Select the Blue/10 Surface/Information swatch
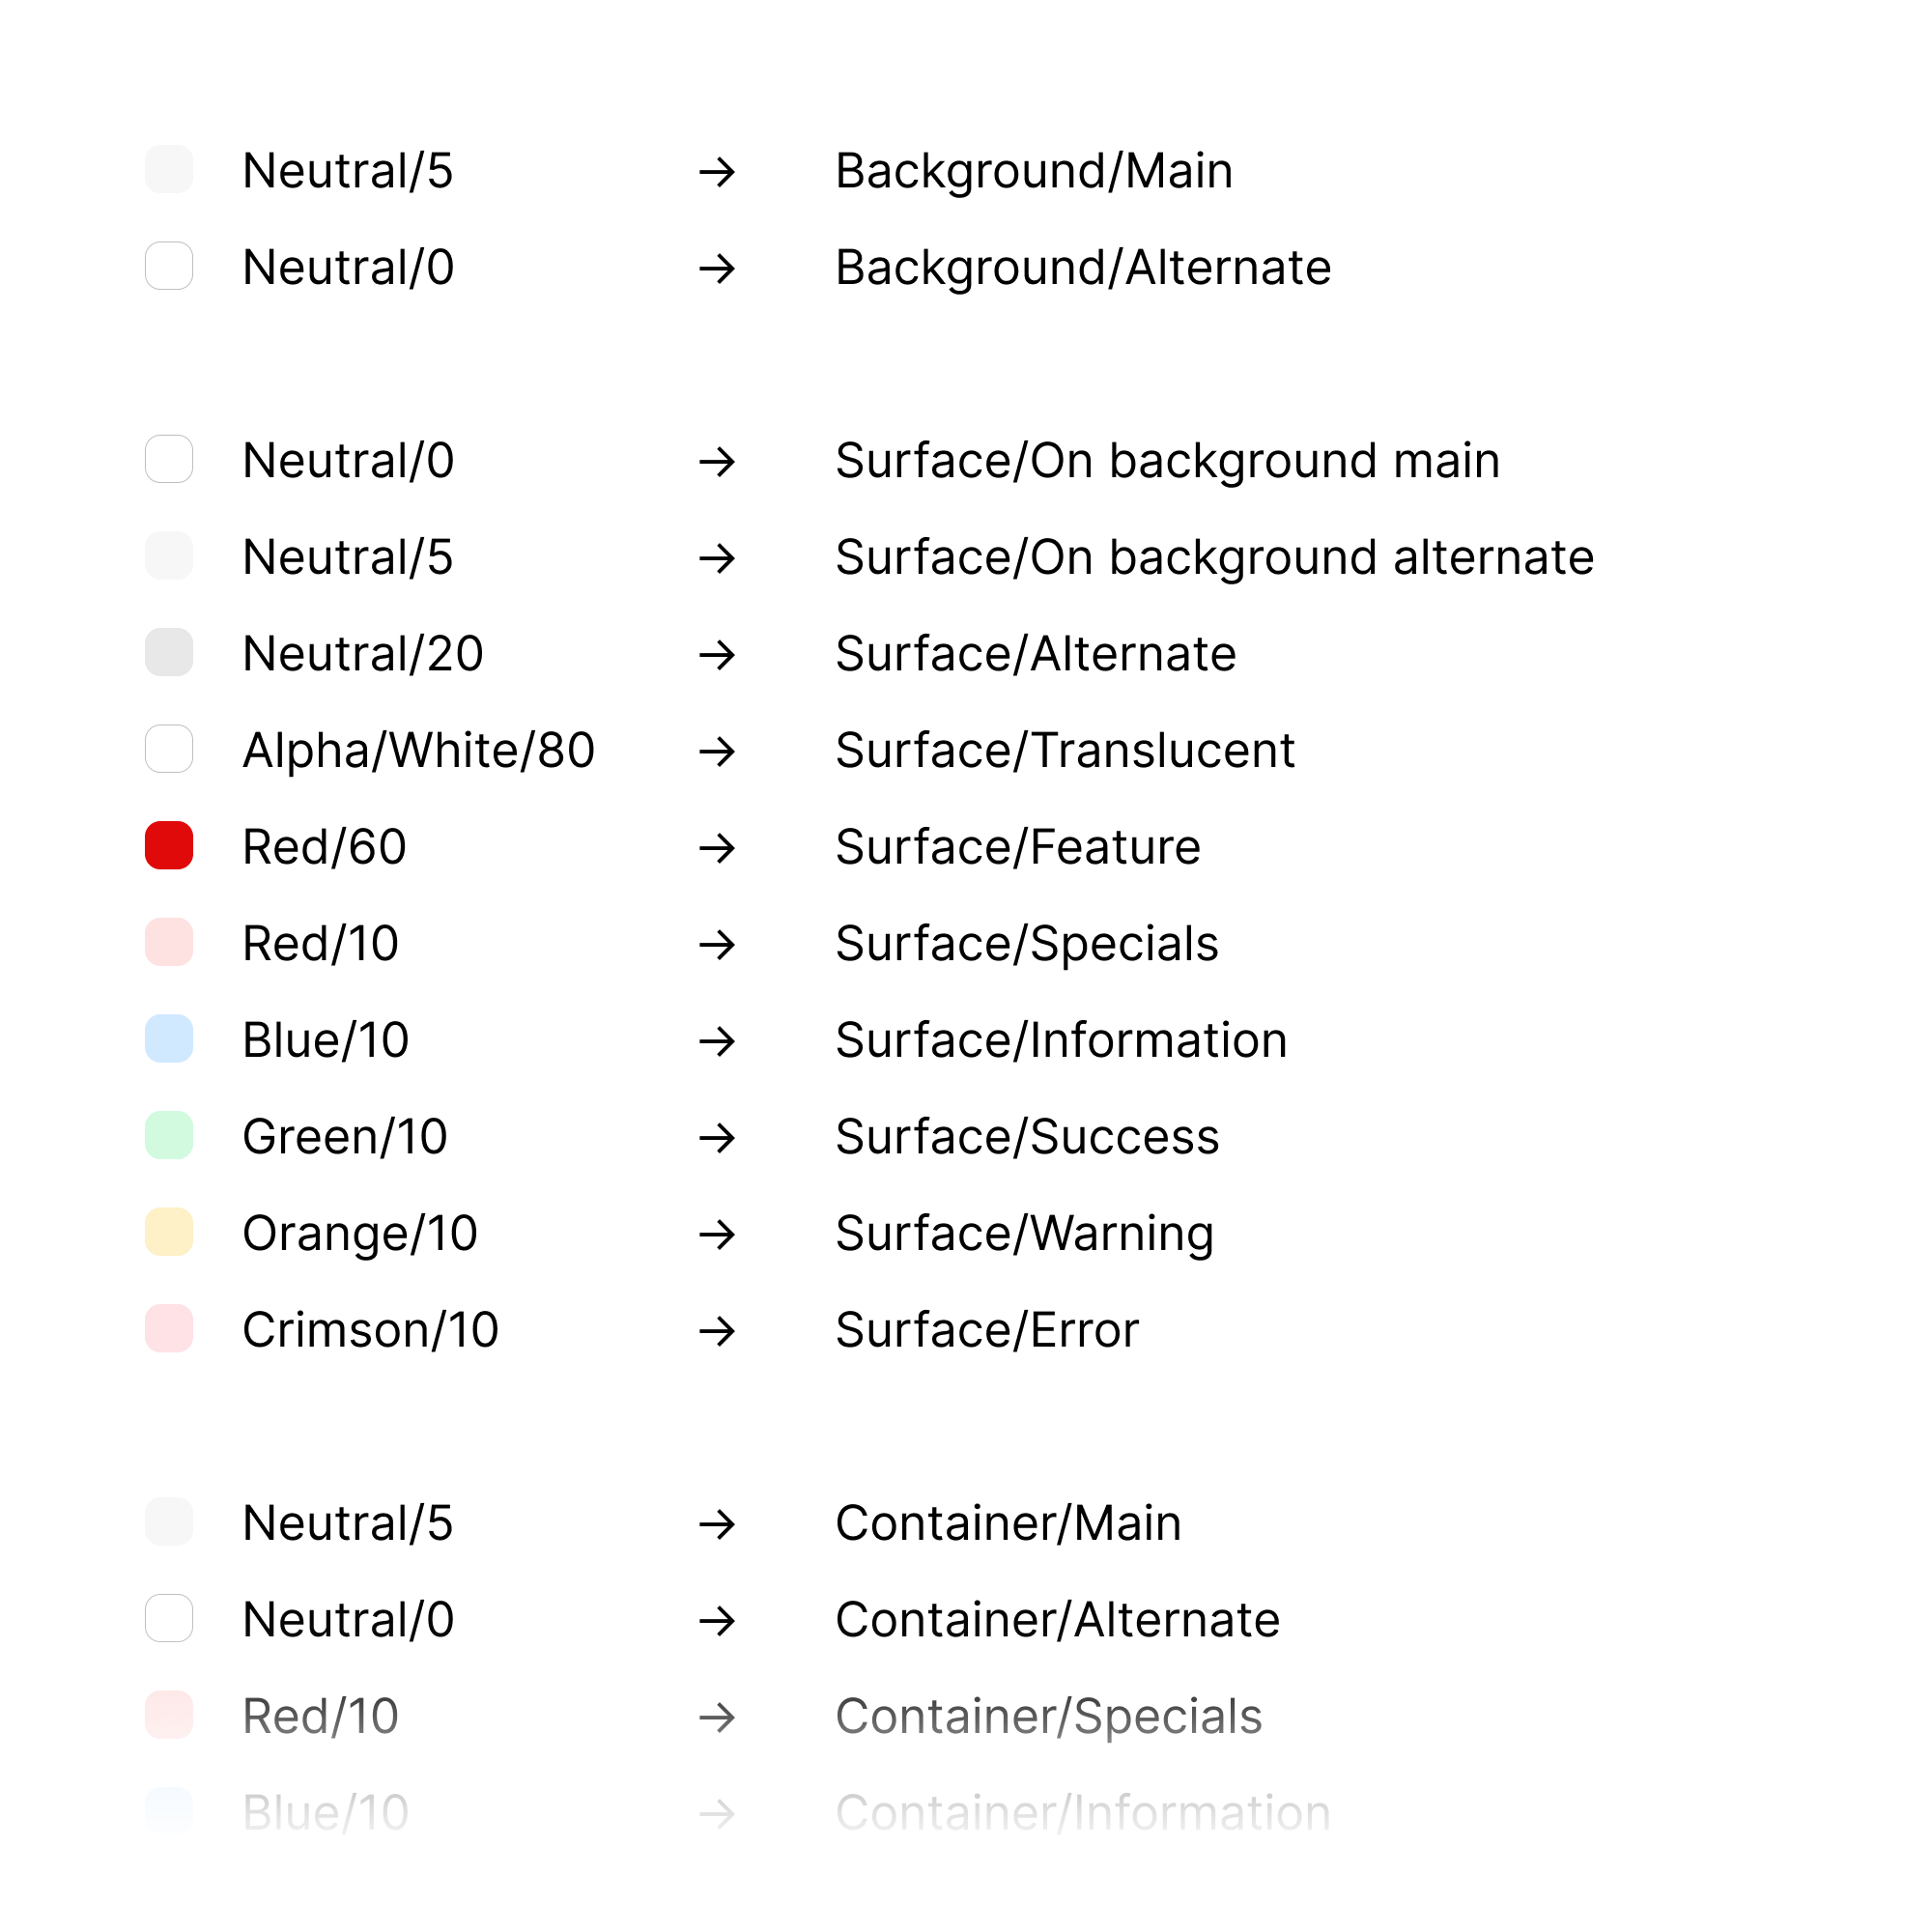 tap(169, 1039)
